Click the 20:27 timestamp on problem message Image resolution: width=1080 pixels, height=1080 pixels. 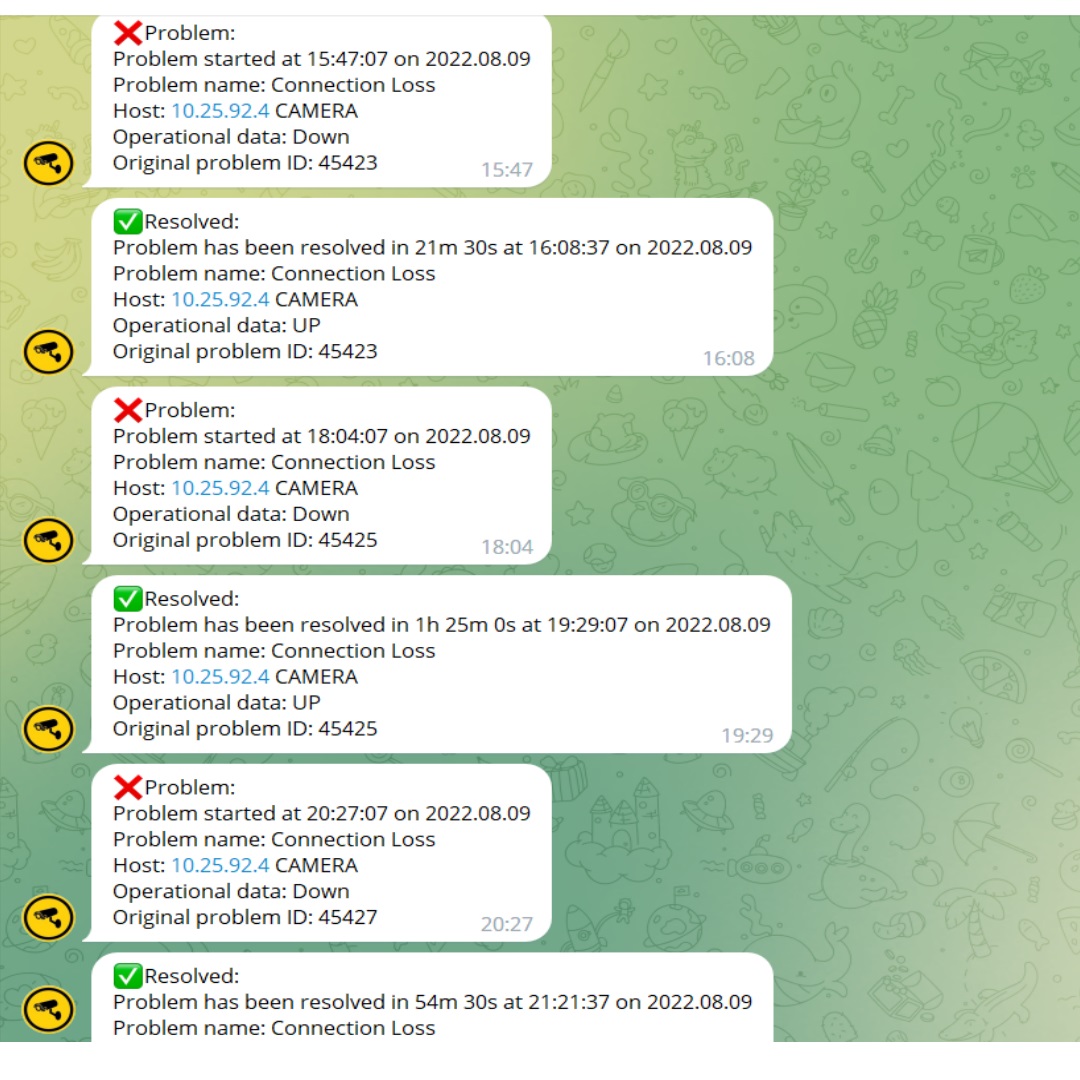pos(507,924)
